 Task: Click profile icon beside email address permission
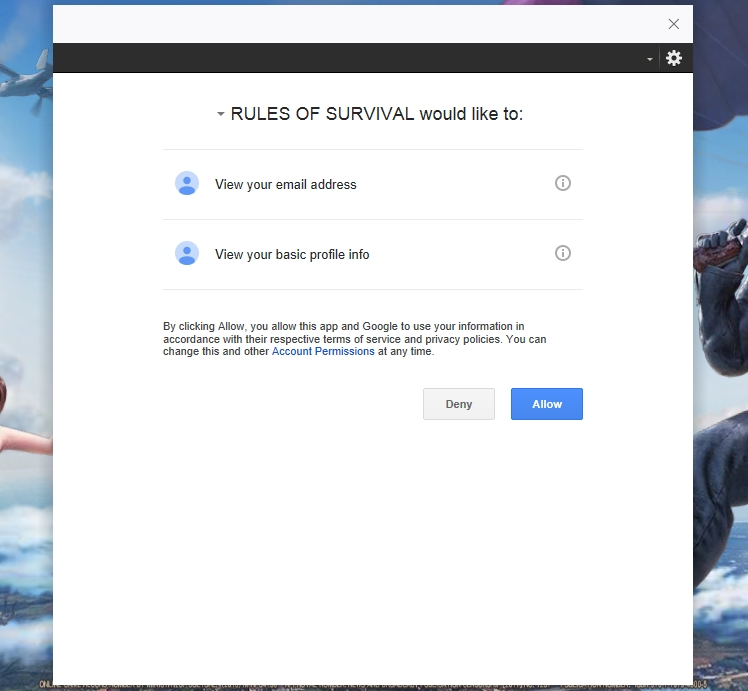187,183
